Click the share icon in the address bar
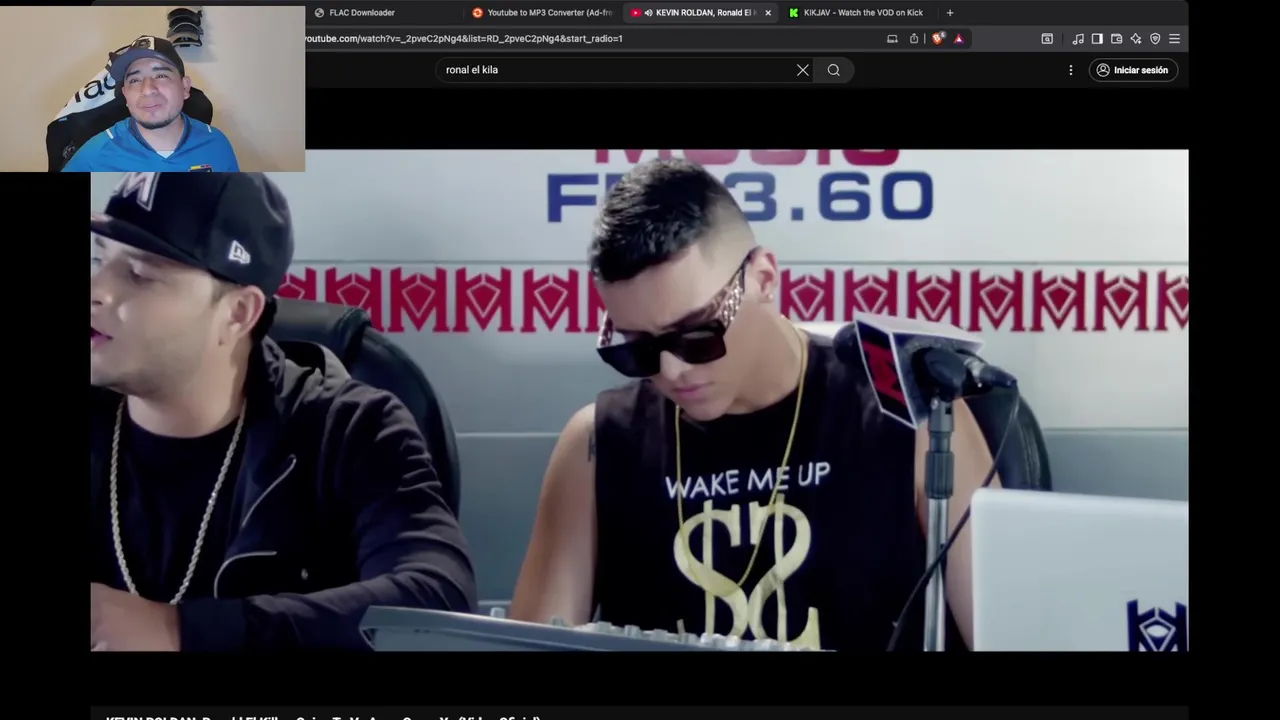This screenshot has width=1280, height=720. 914,39
